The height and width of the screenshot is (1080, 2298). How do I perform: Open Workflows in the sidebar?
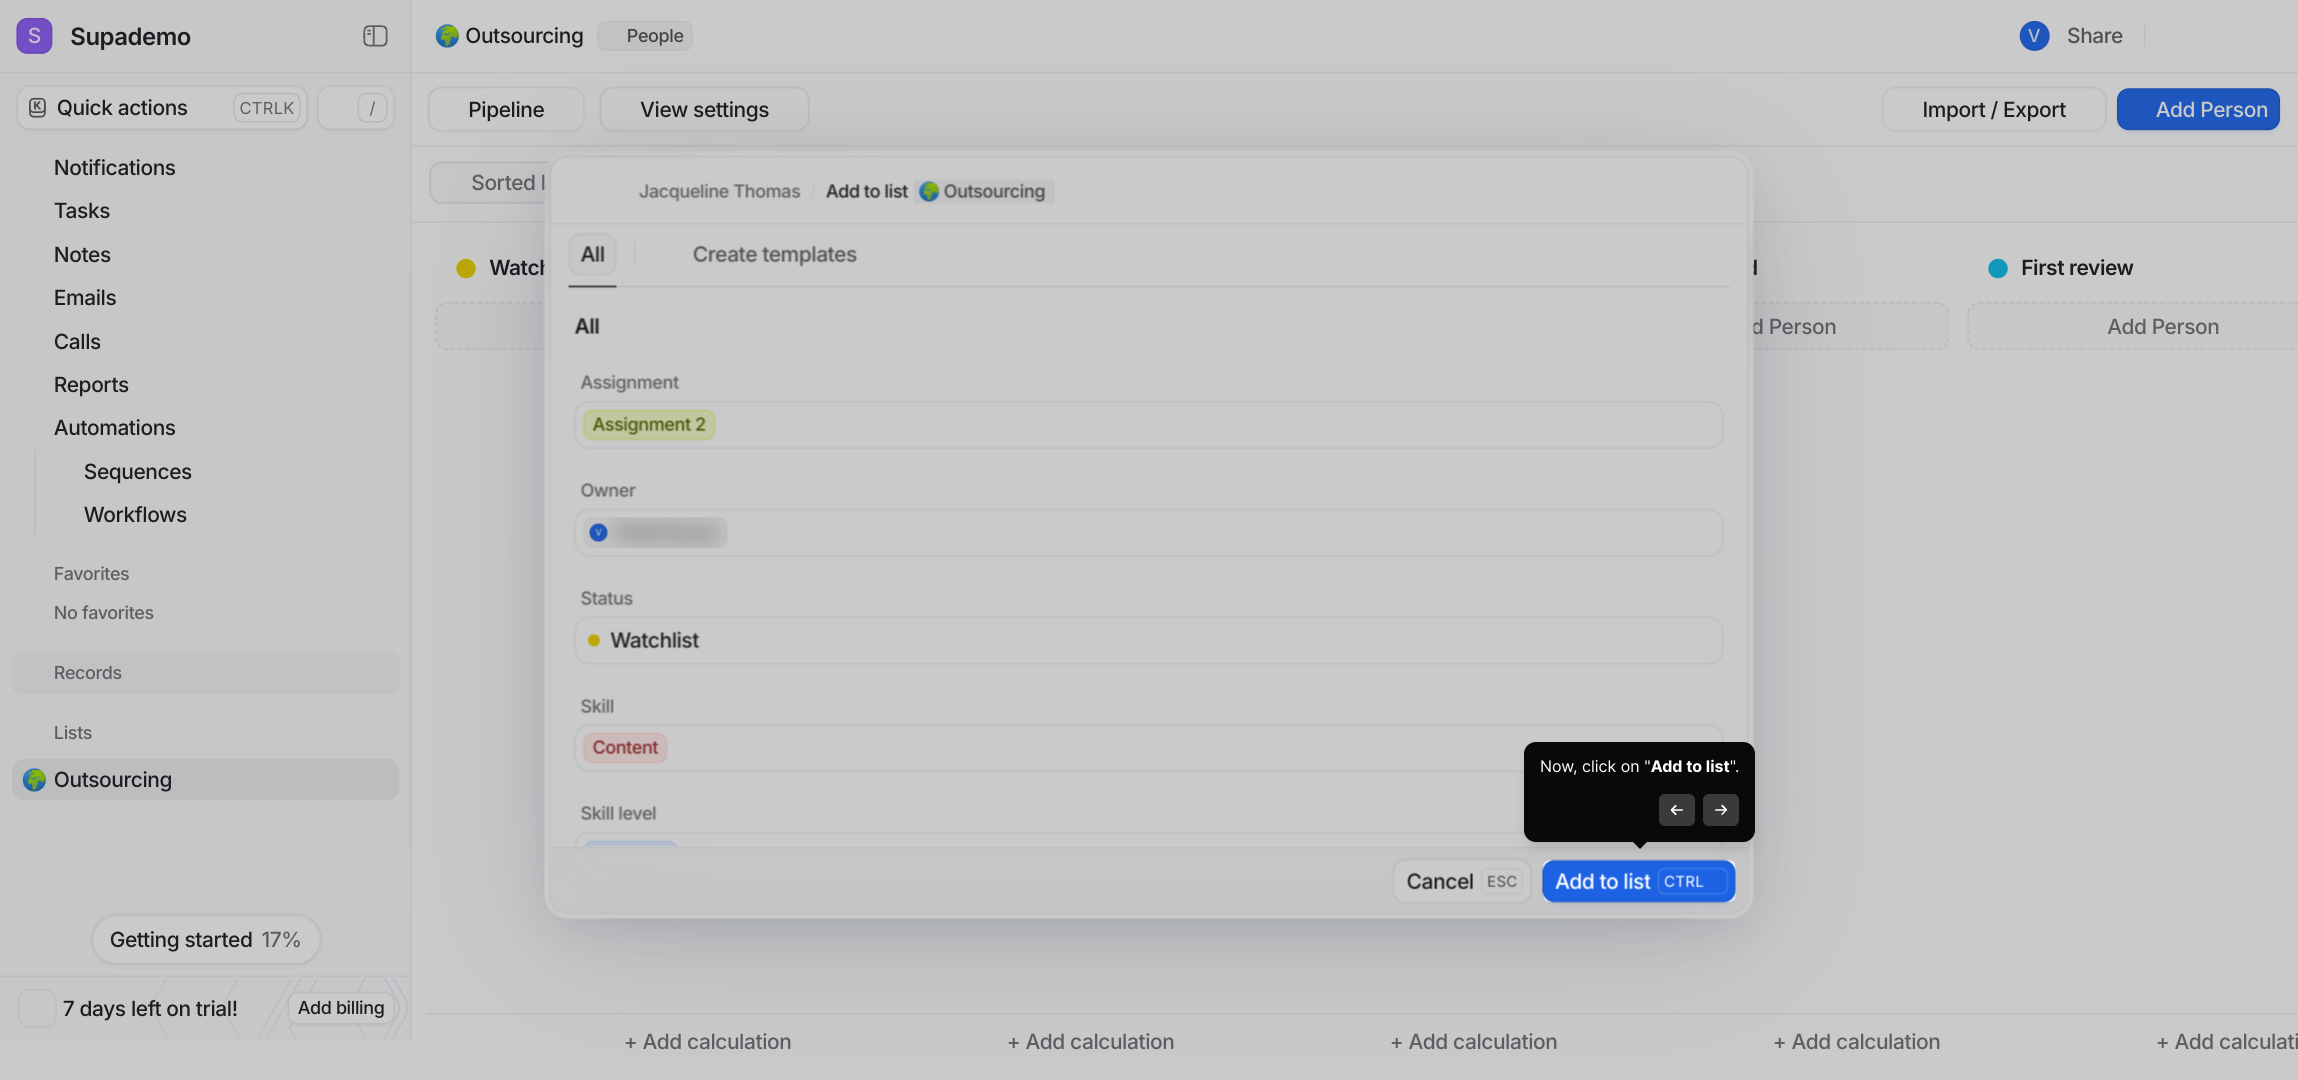click(x=135, y=515)
